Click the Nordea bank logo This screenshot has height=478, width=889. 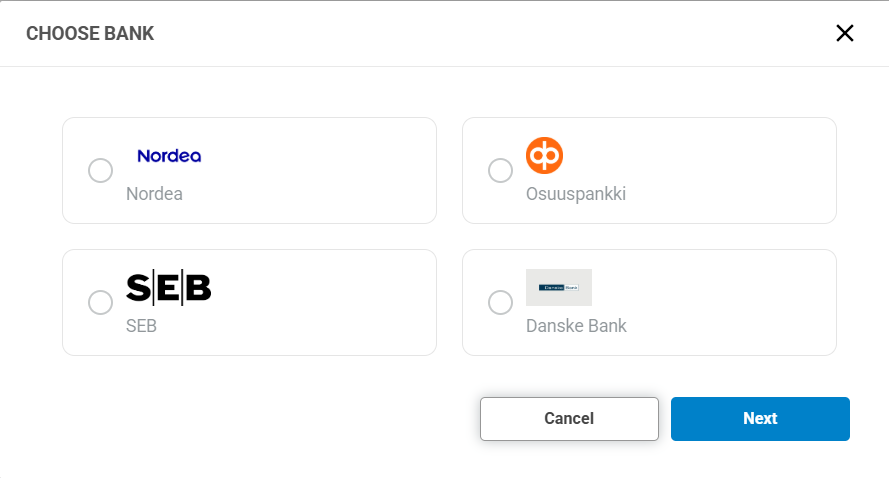click(169, 156)
